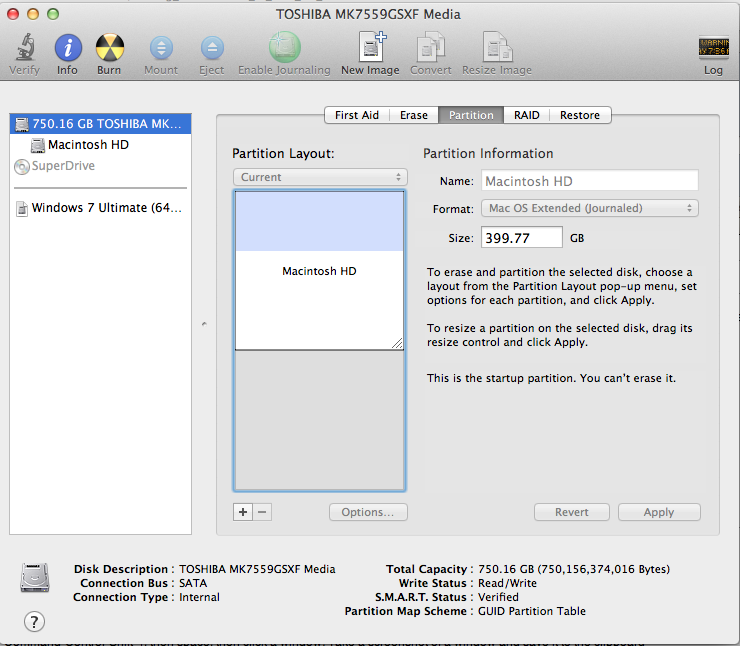Image resolution: width=740 pixels, height=646 pixels.
Task: Switch to the First Aid tab
Action: point(357,115)
